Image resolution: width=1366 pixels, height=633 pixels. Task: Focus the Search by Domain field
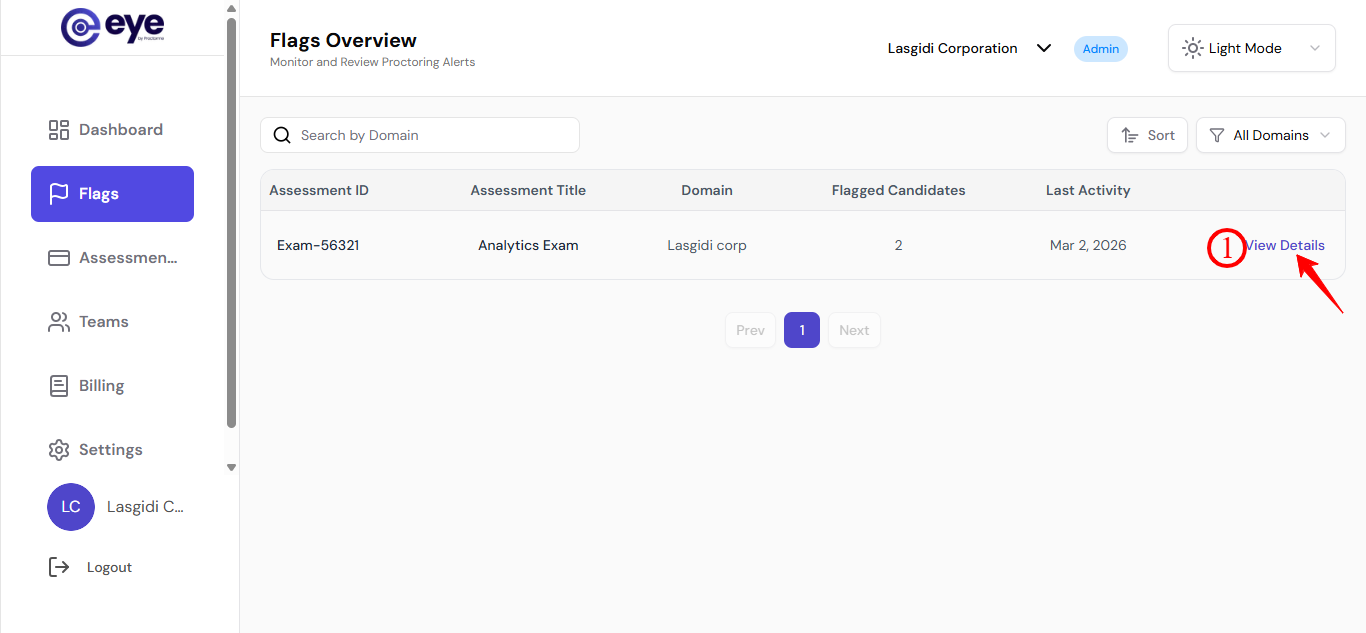[420, 135]
